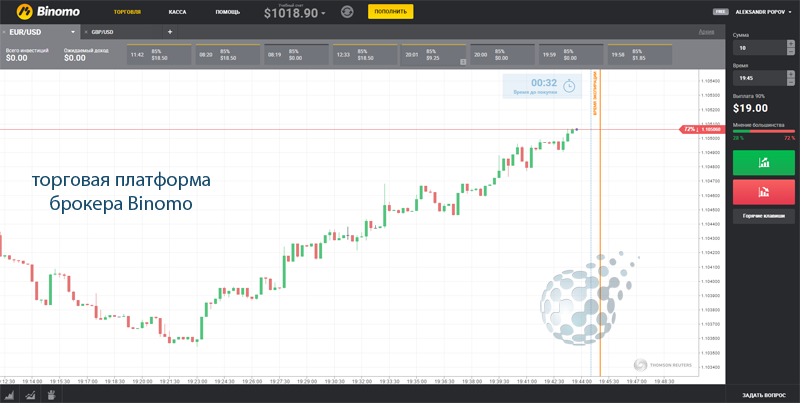
Task: Click the red 72% current price label
Action: tap(702, 130)
